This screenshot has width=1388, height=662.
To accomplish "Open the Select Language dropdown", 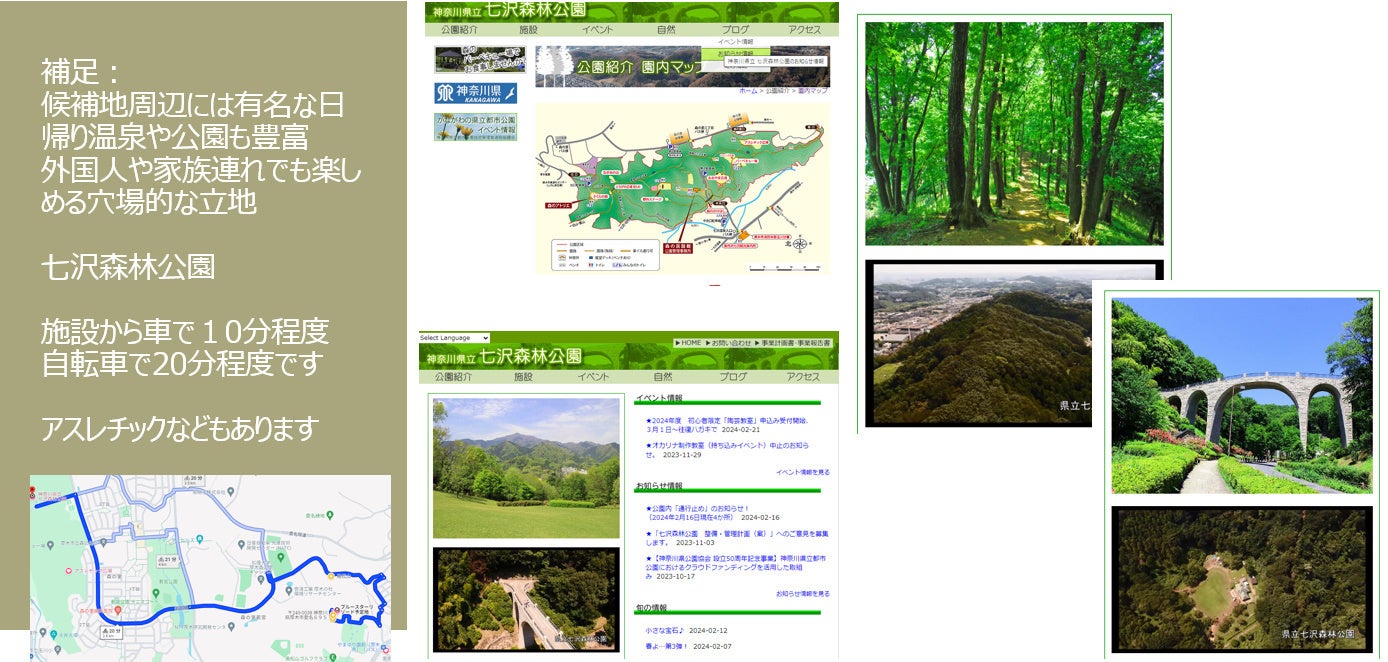I will coord(454,338).
